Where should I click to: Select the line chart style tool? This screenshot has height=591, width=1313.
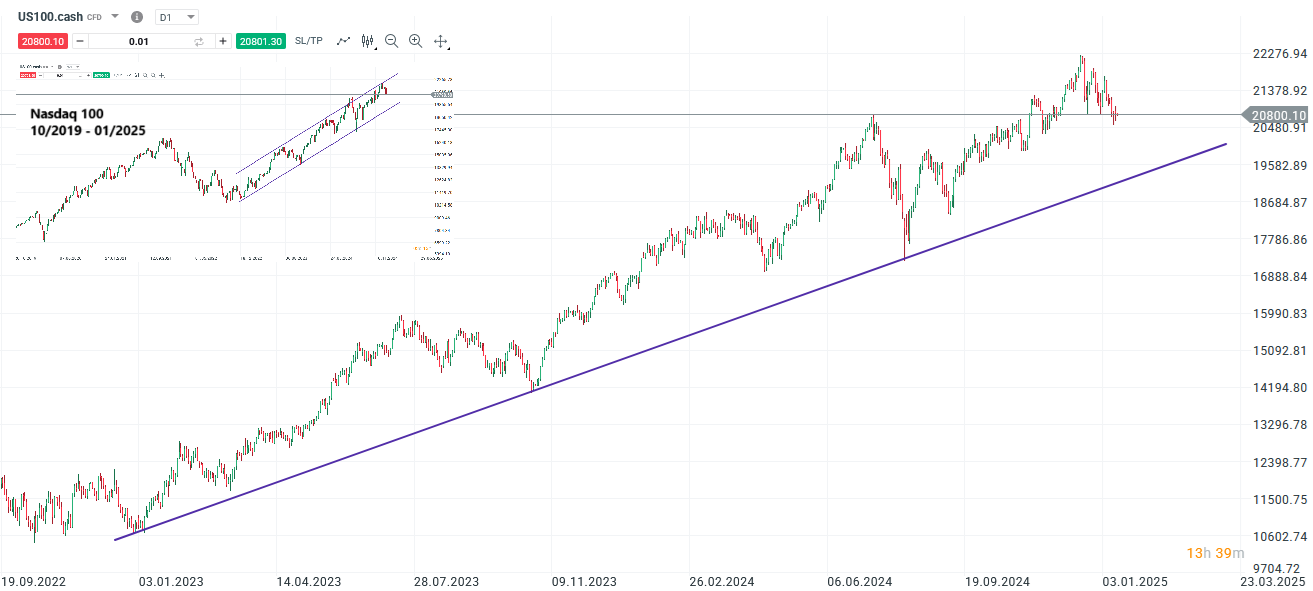343,41
